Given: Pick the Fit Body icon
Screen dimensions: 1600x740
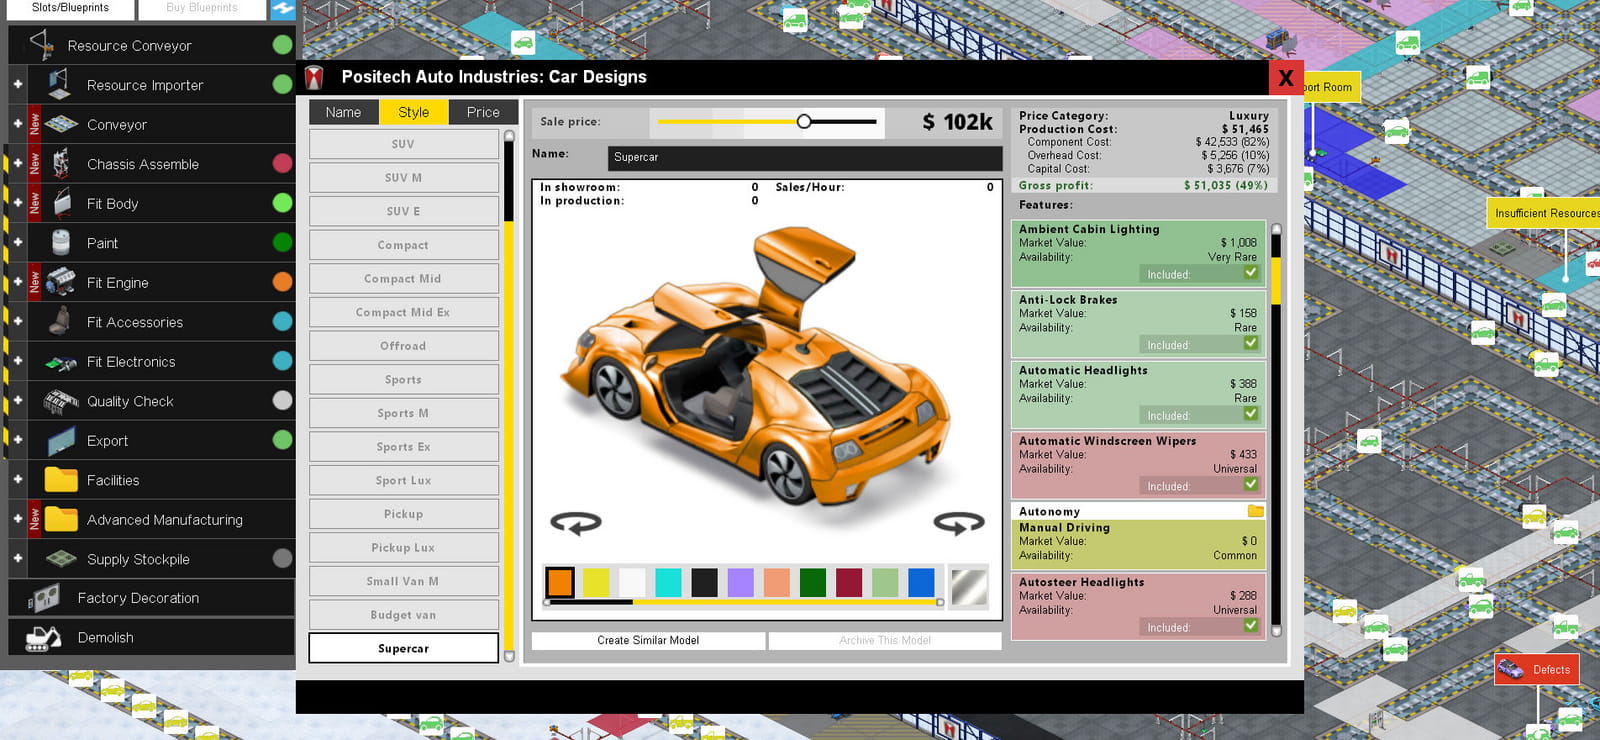Looking at the screenshot, I should [62, 203].
